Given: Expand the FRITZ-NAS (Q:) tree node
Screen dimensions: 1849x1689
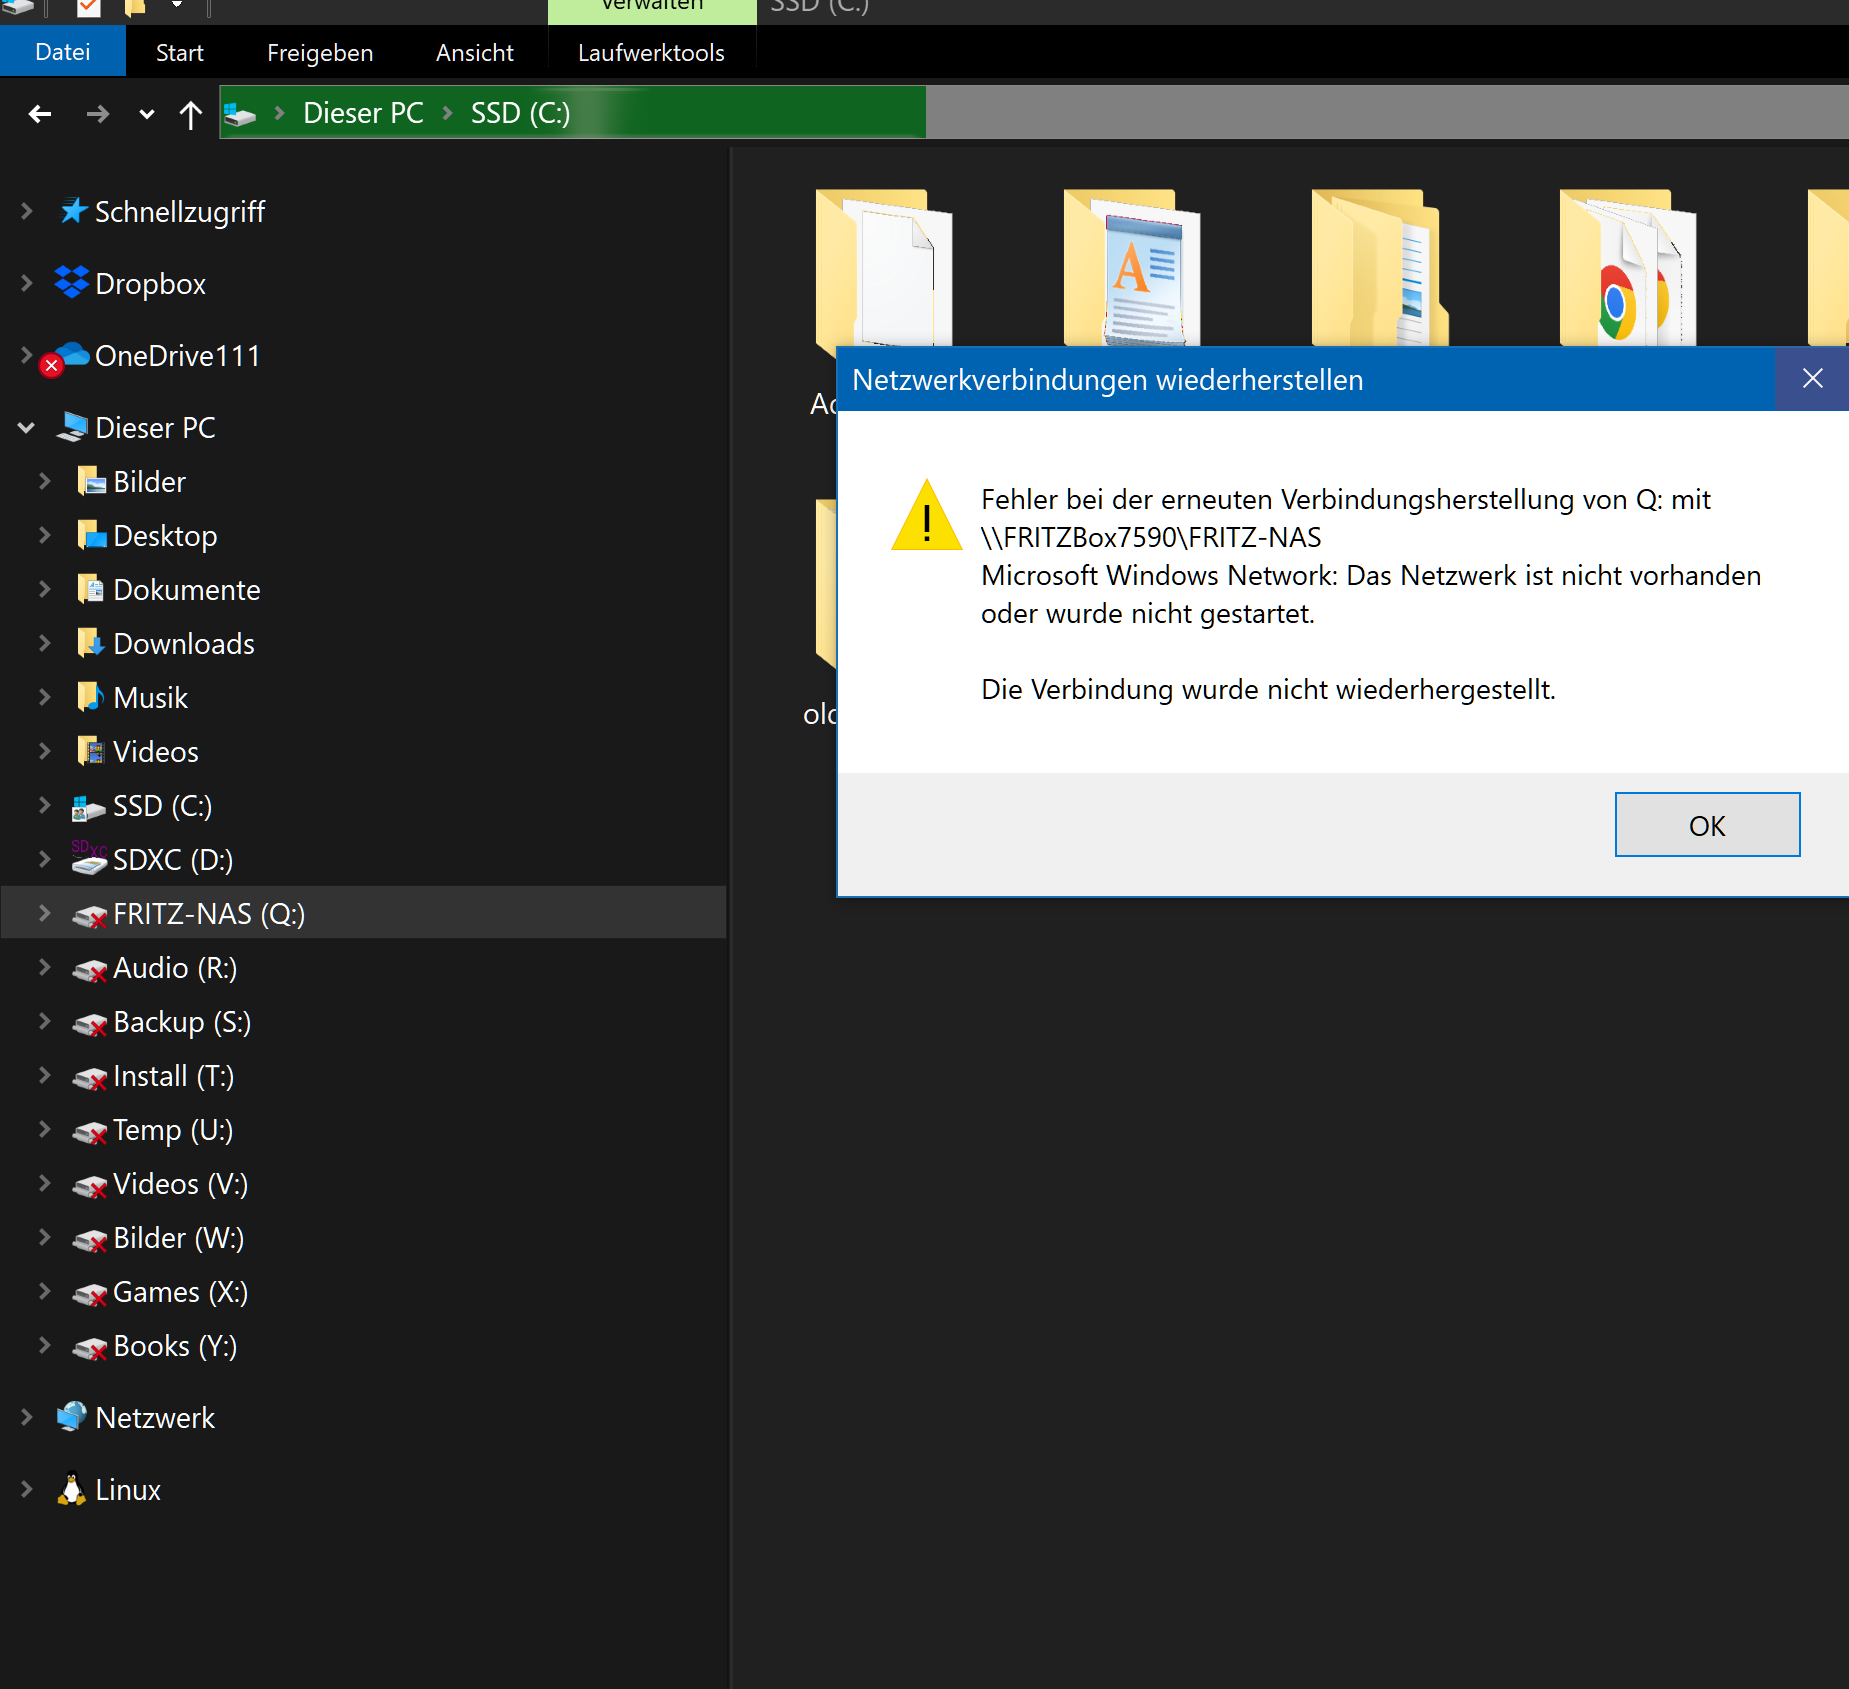Looking at the screenshot, I should click(x=45, y=913).
